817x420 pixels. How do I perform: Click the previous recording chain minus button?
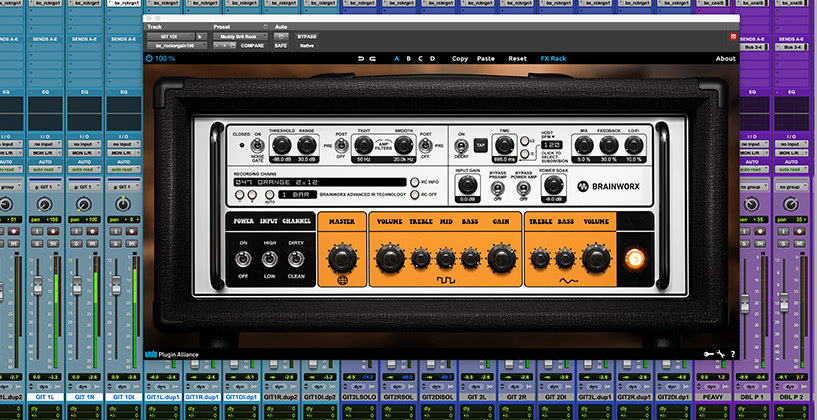(x=240, y=195)
